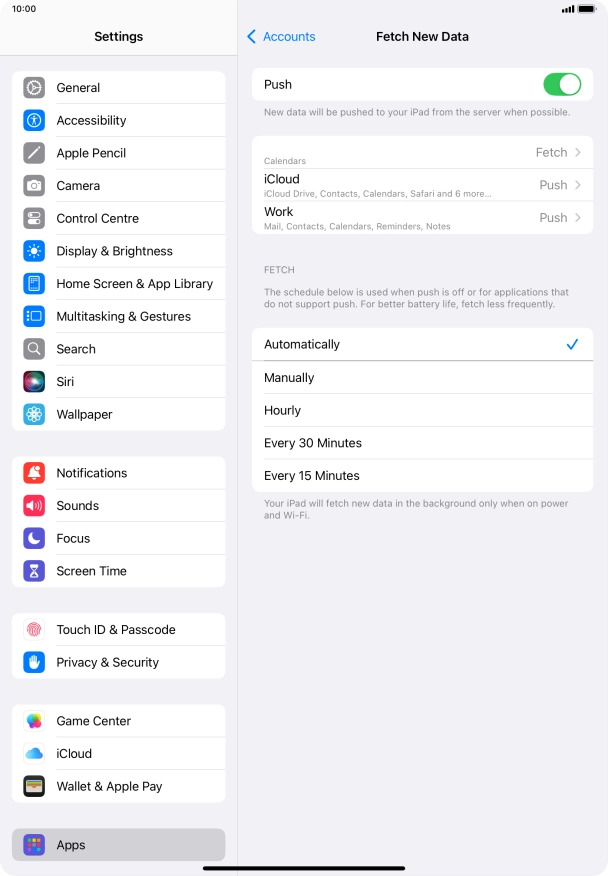Go back to Accounts

click(x=281, y=37)
